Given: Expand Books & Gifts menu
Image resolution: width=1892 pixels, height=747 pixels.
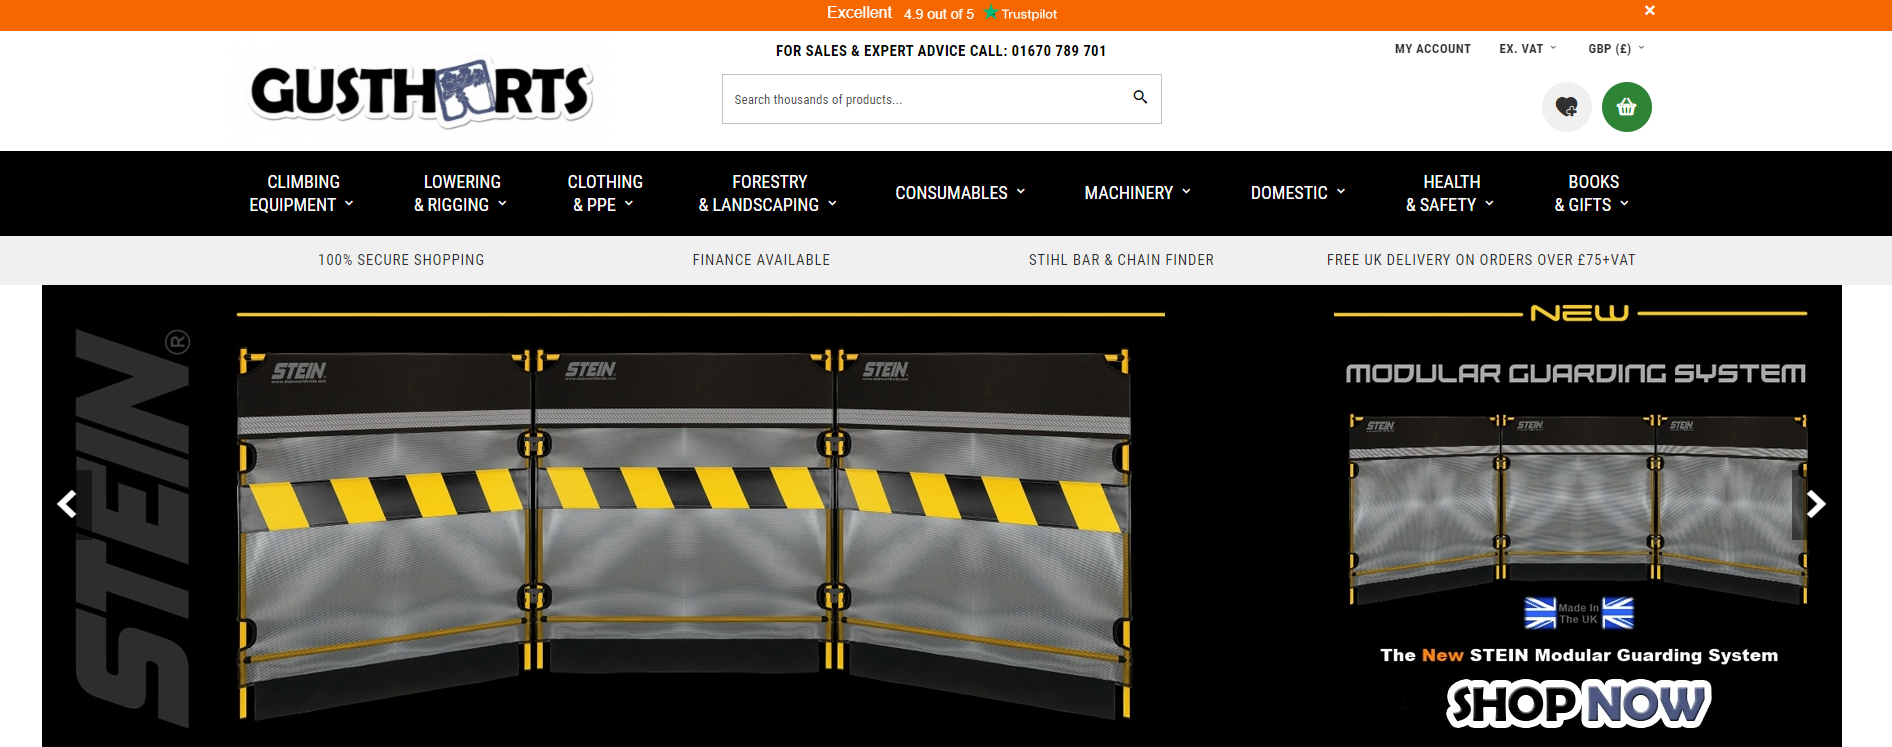Looking at the screenshot, I should (x=1592, y=193).
